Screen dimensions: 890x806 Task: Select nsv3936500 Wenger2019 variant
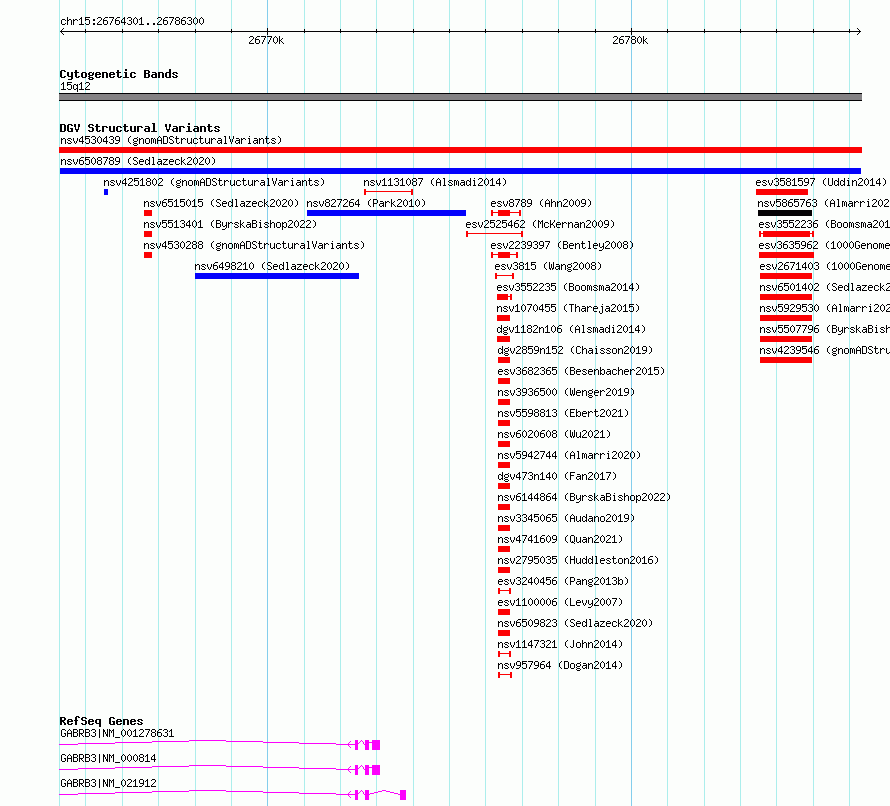tap(566, 392)
